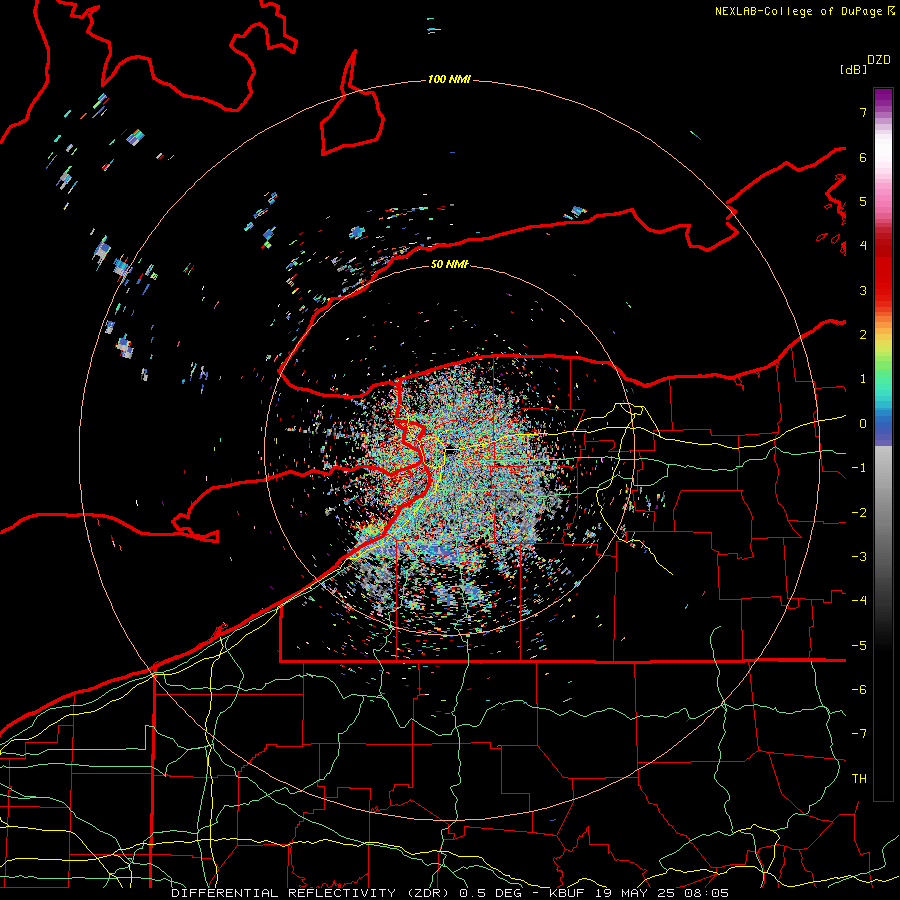Click the 2 value on the color scale

point(863,335)
